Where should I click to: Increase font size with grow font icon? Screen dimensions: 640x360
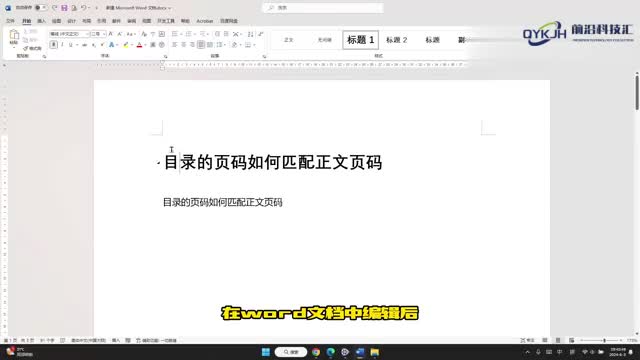tap(111, 34)
